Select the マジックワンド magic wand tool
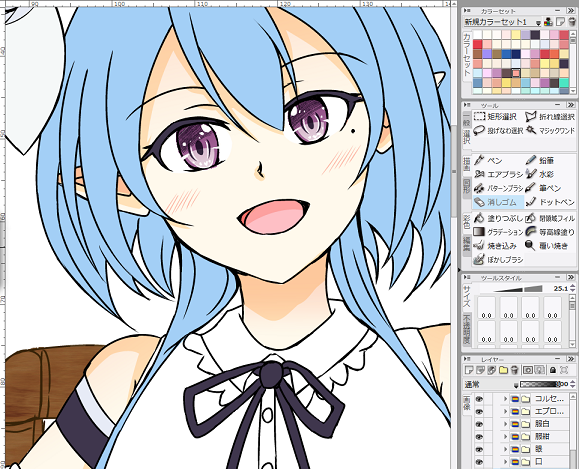This screenshot has height=469, width=579. click(x=550, y=130)
